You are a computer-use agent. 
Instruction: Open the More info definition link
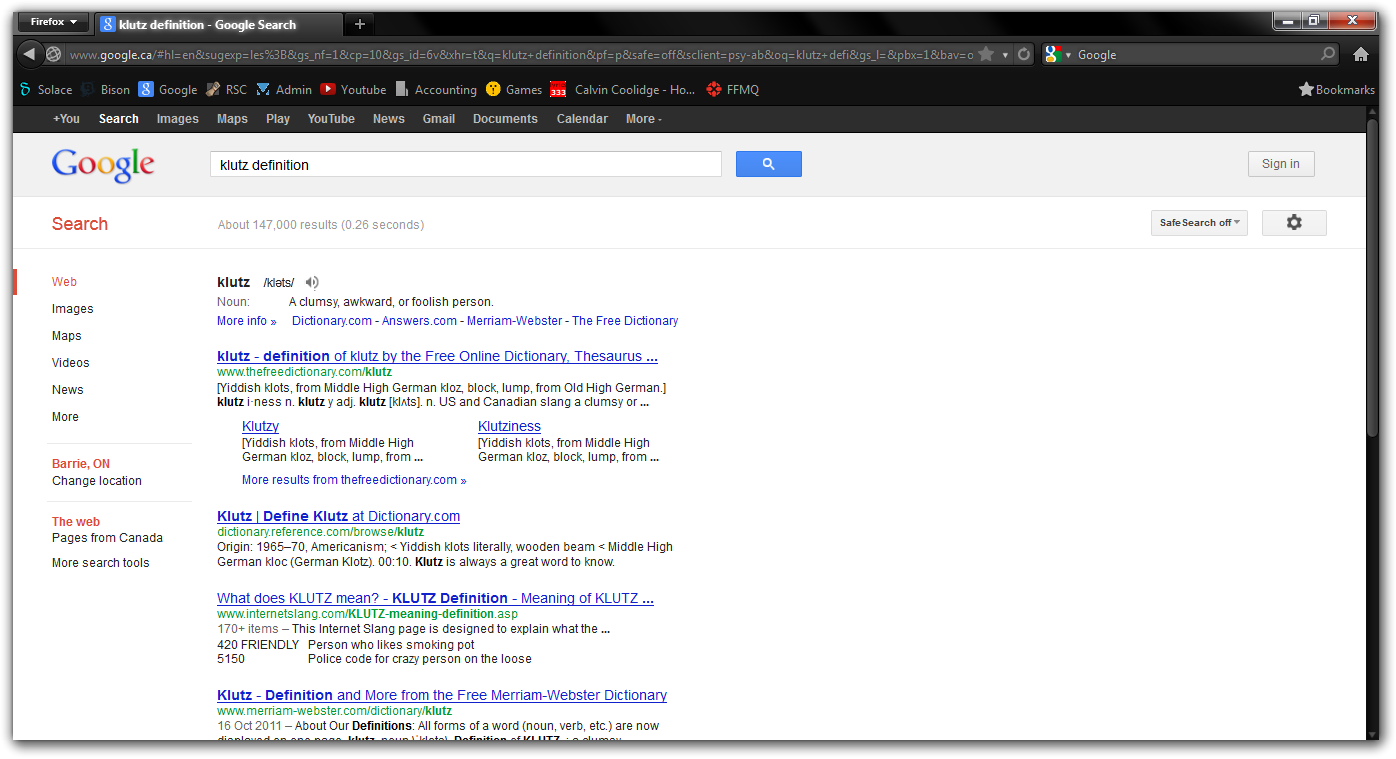click(246, 321)
